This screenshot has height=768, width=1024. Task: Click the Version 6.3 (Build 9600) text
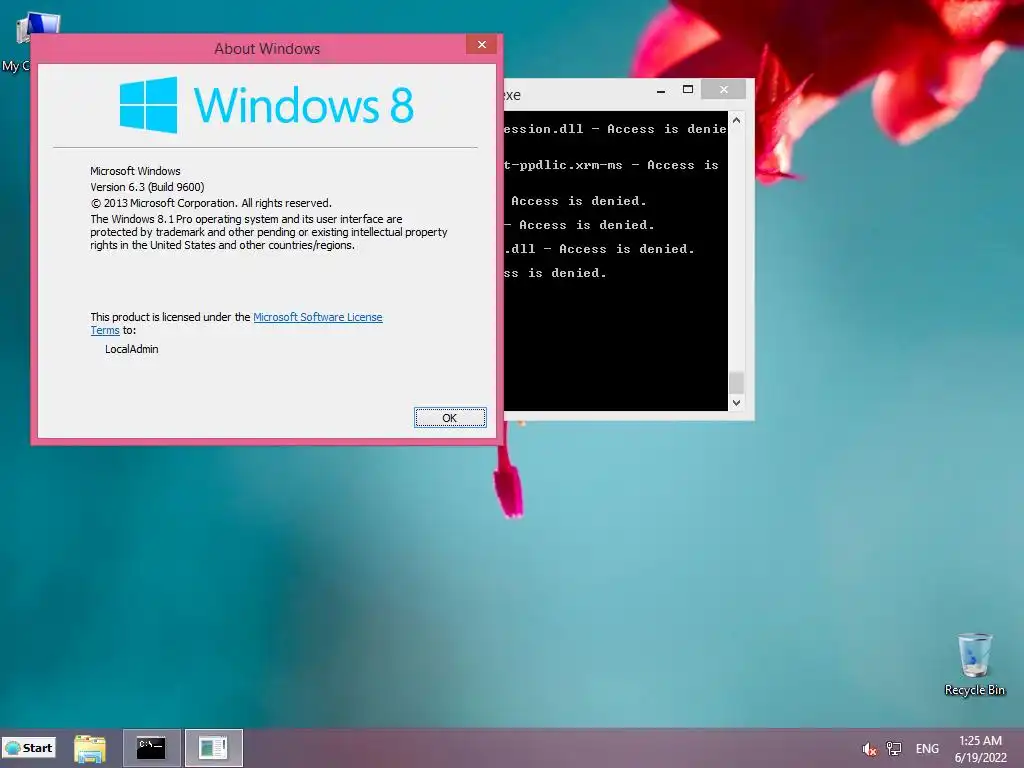pyautogui.click(x=148, y=187)
